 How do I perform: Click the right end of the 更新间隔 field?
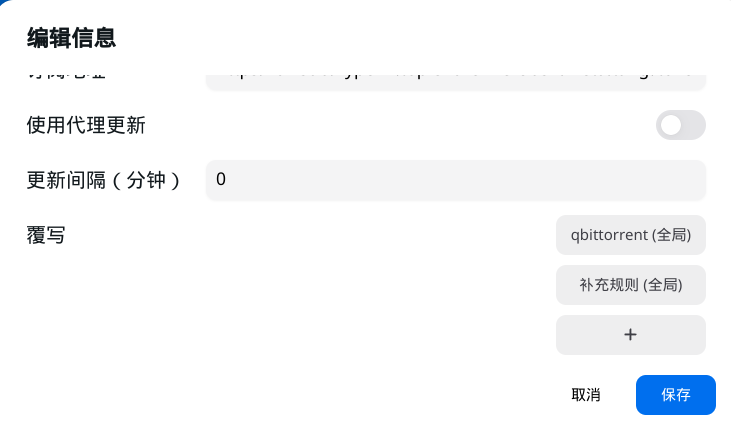(690, 180)
